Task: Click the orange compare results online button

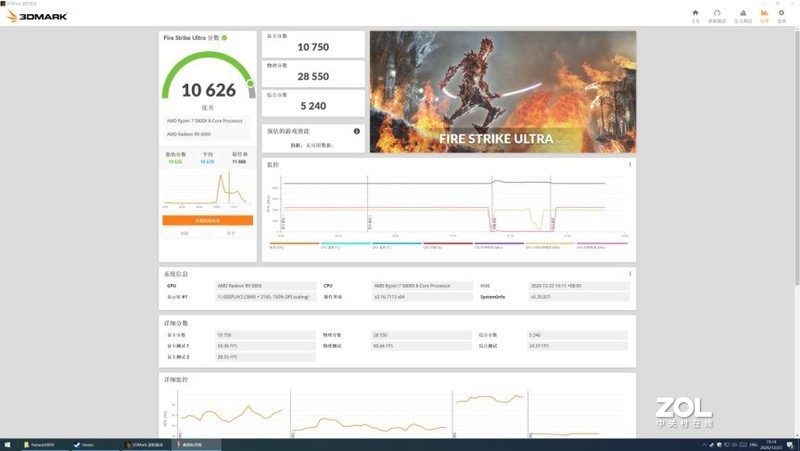Action: (x=208, y=220)
